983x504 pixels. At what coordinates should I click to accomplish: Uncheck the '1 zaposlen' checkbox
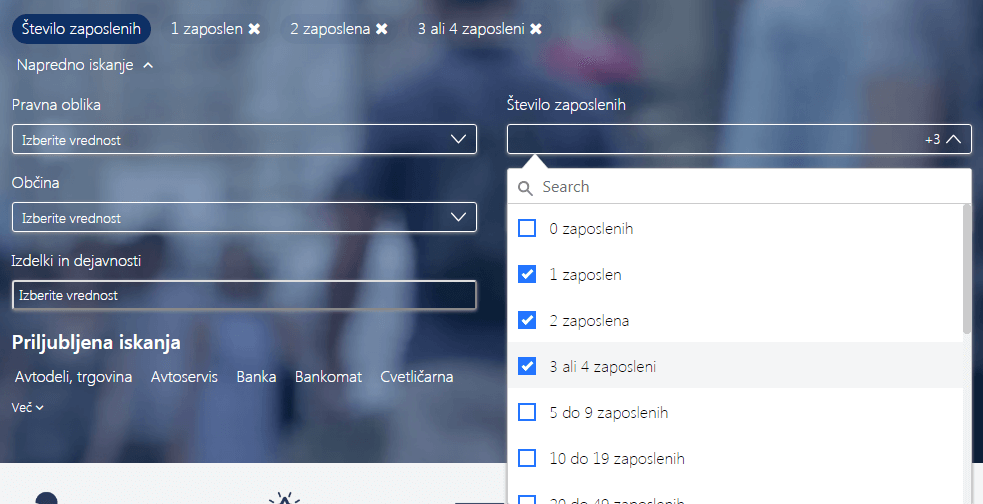pyautogui.click(x=527, y=274)
